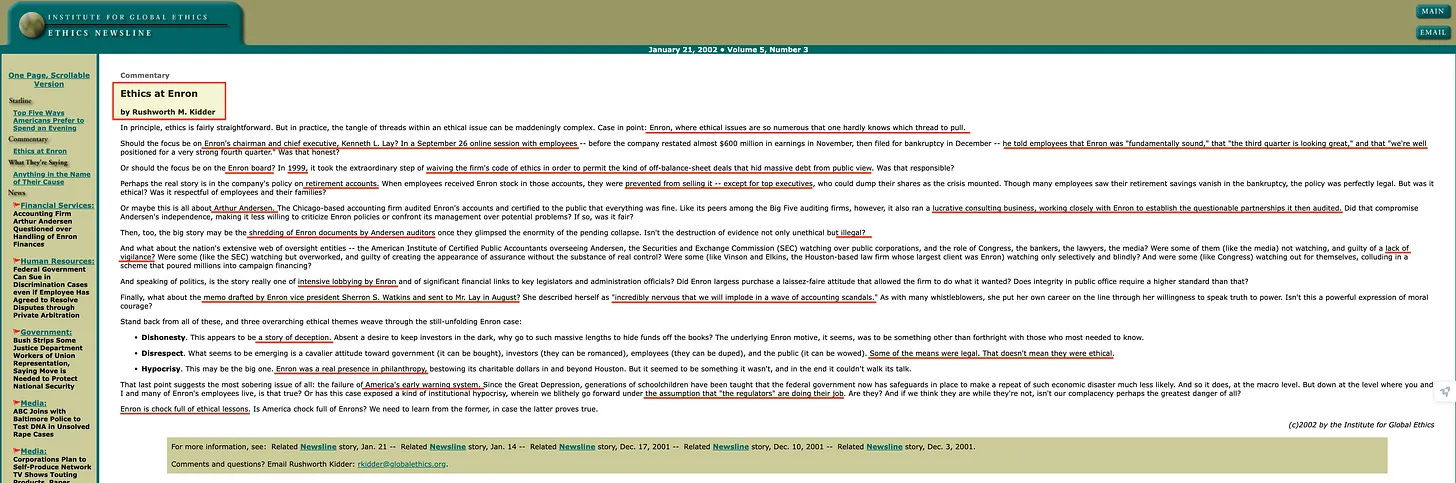The image size is (1456, 483).
Task: Click the 'Disrespect' bullet heading
Action: 163,353
